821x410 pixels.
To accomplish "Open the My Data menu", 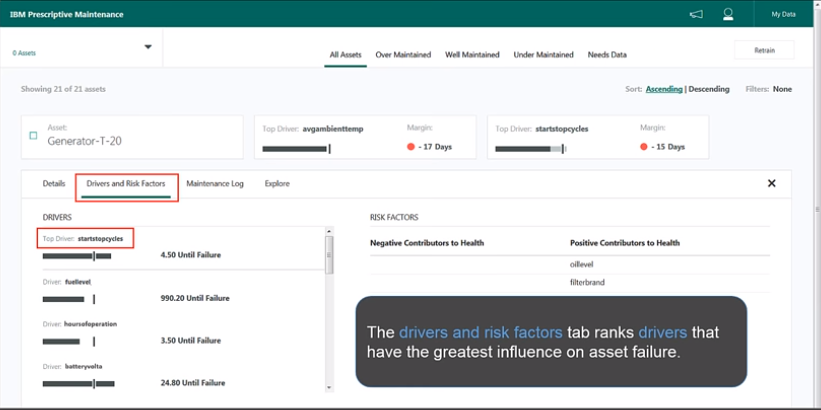I will pyautogui.click(x=783, y=14).
